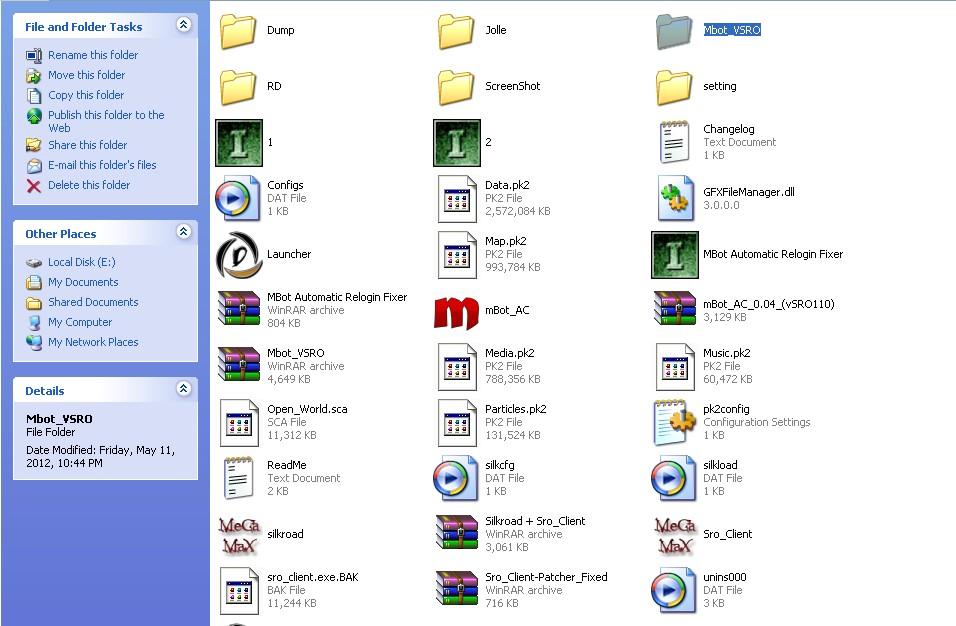Open the MBot Automatic Relogin Fixer application
The image size is (956, 626).
pyautogui.click(x=674, y=255)
